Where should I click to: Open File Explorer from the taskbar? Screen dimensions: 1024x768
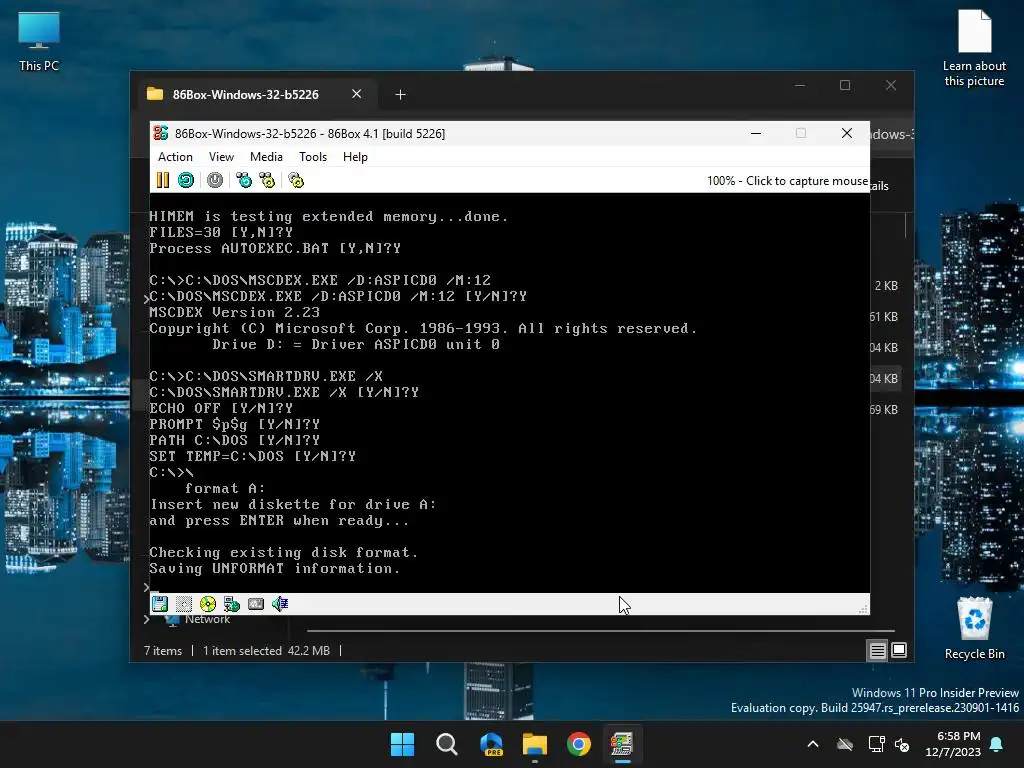pyautogui.click(x=535, y=744)
